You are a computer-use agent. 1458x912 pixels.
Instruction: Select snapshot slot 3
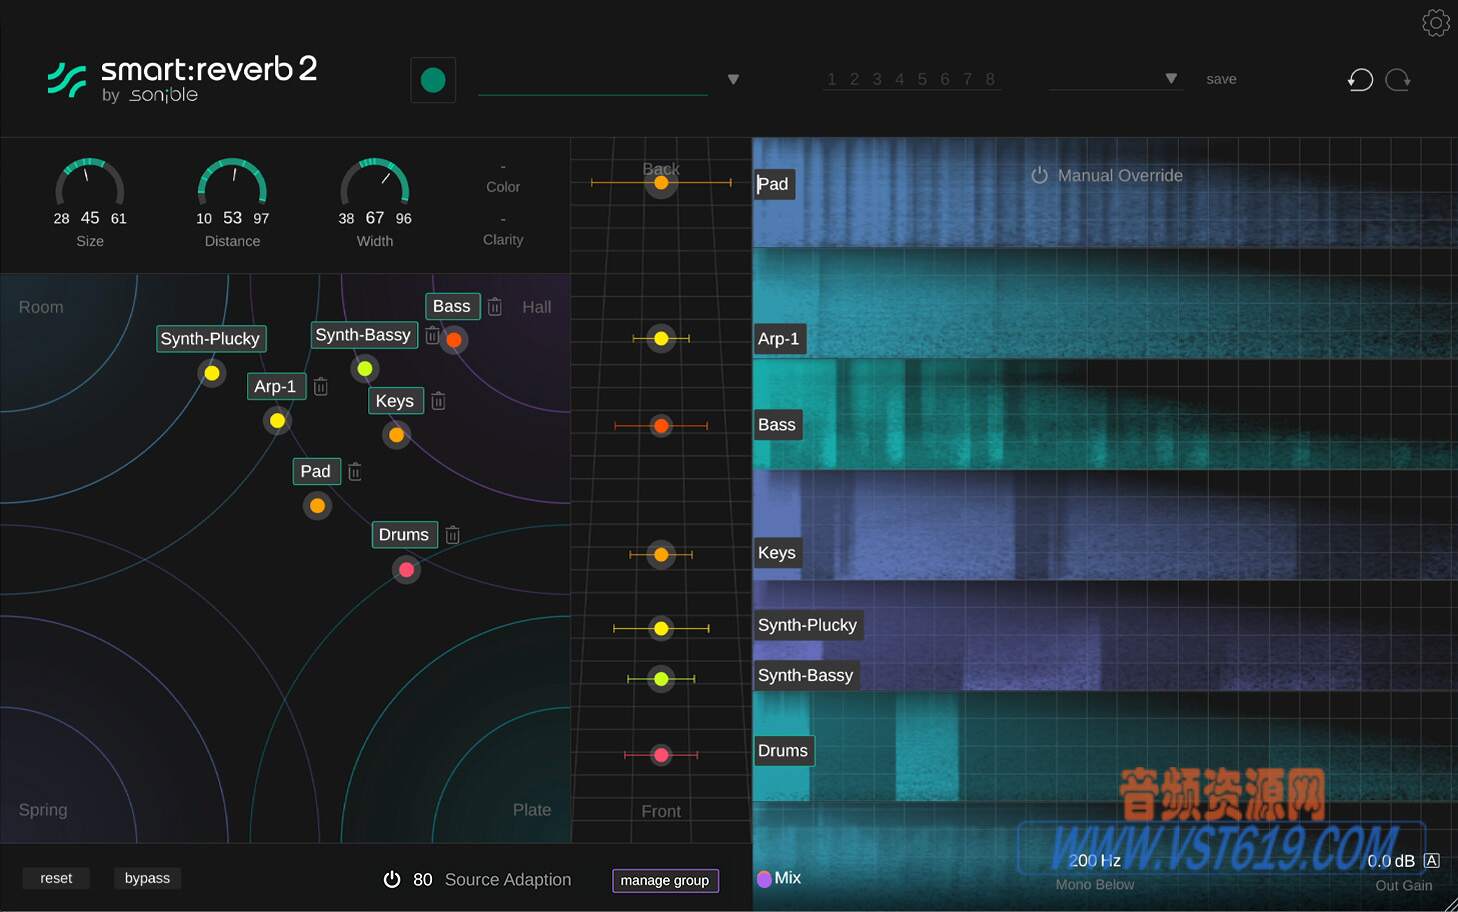click(x=876, y=78)
